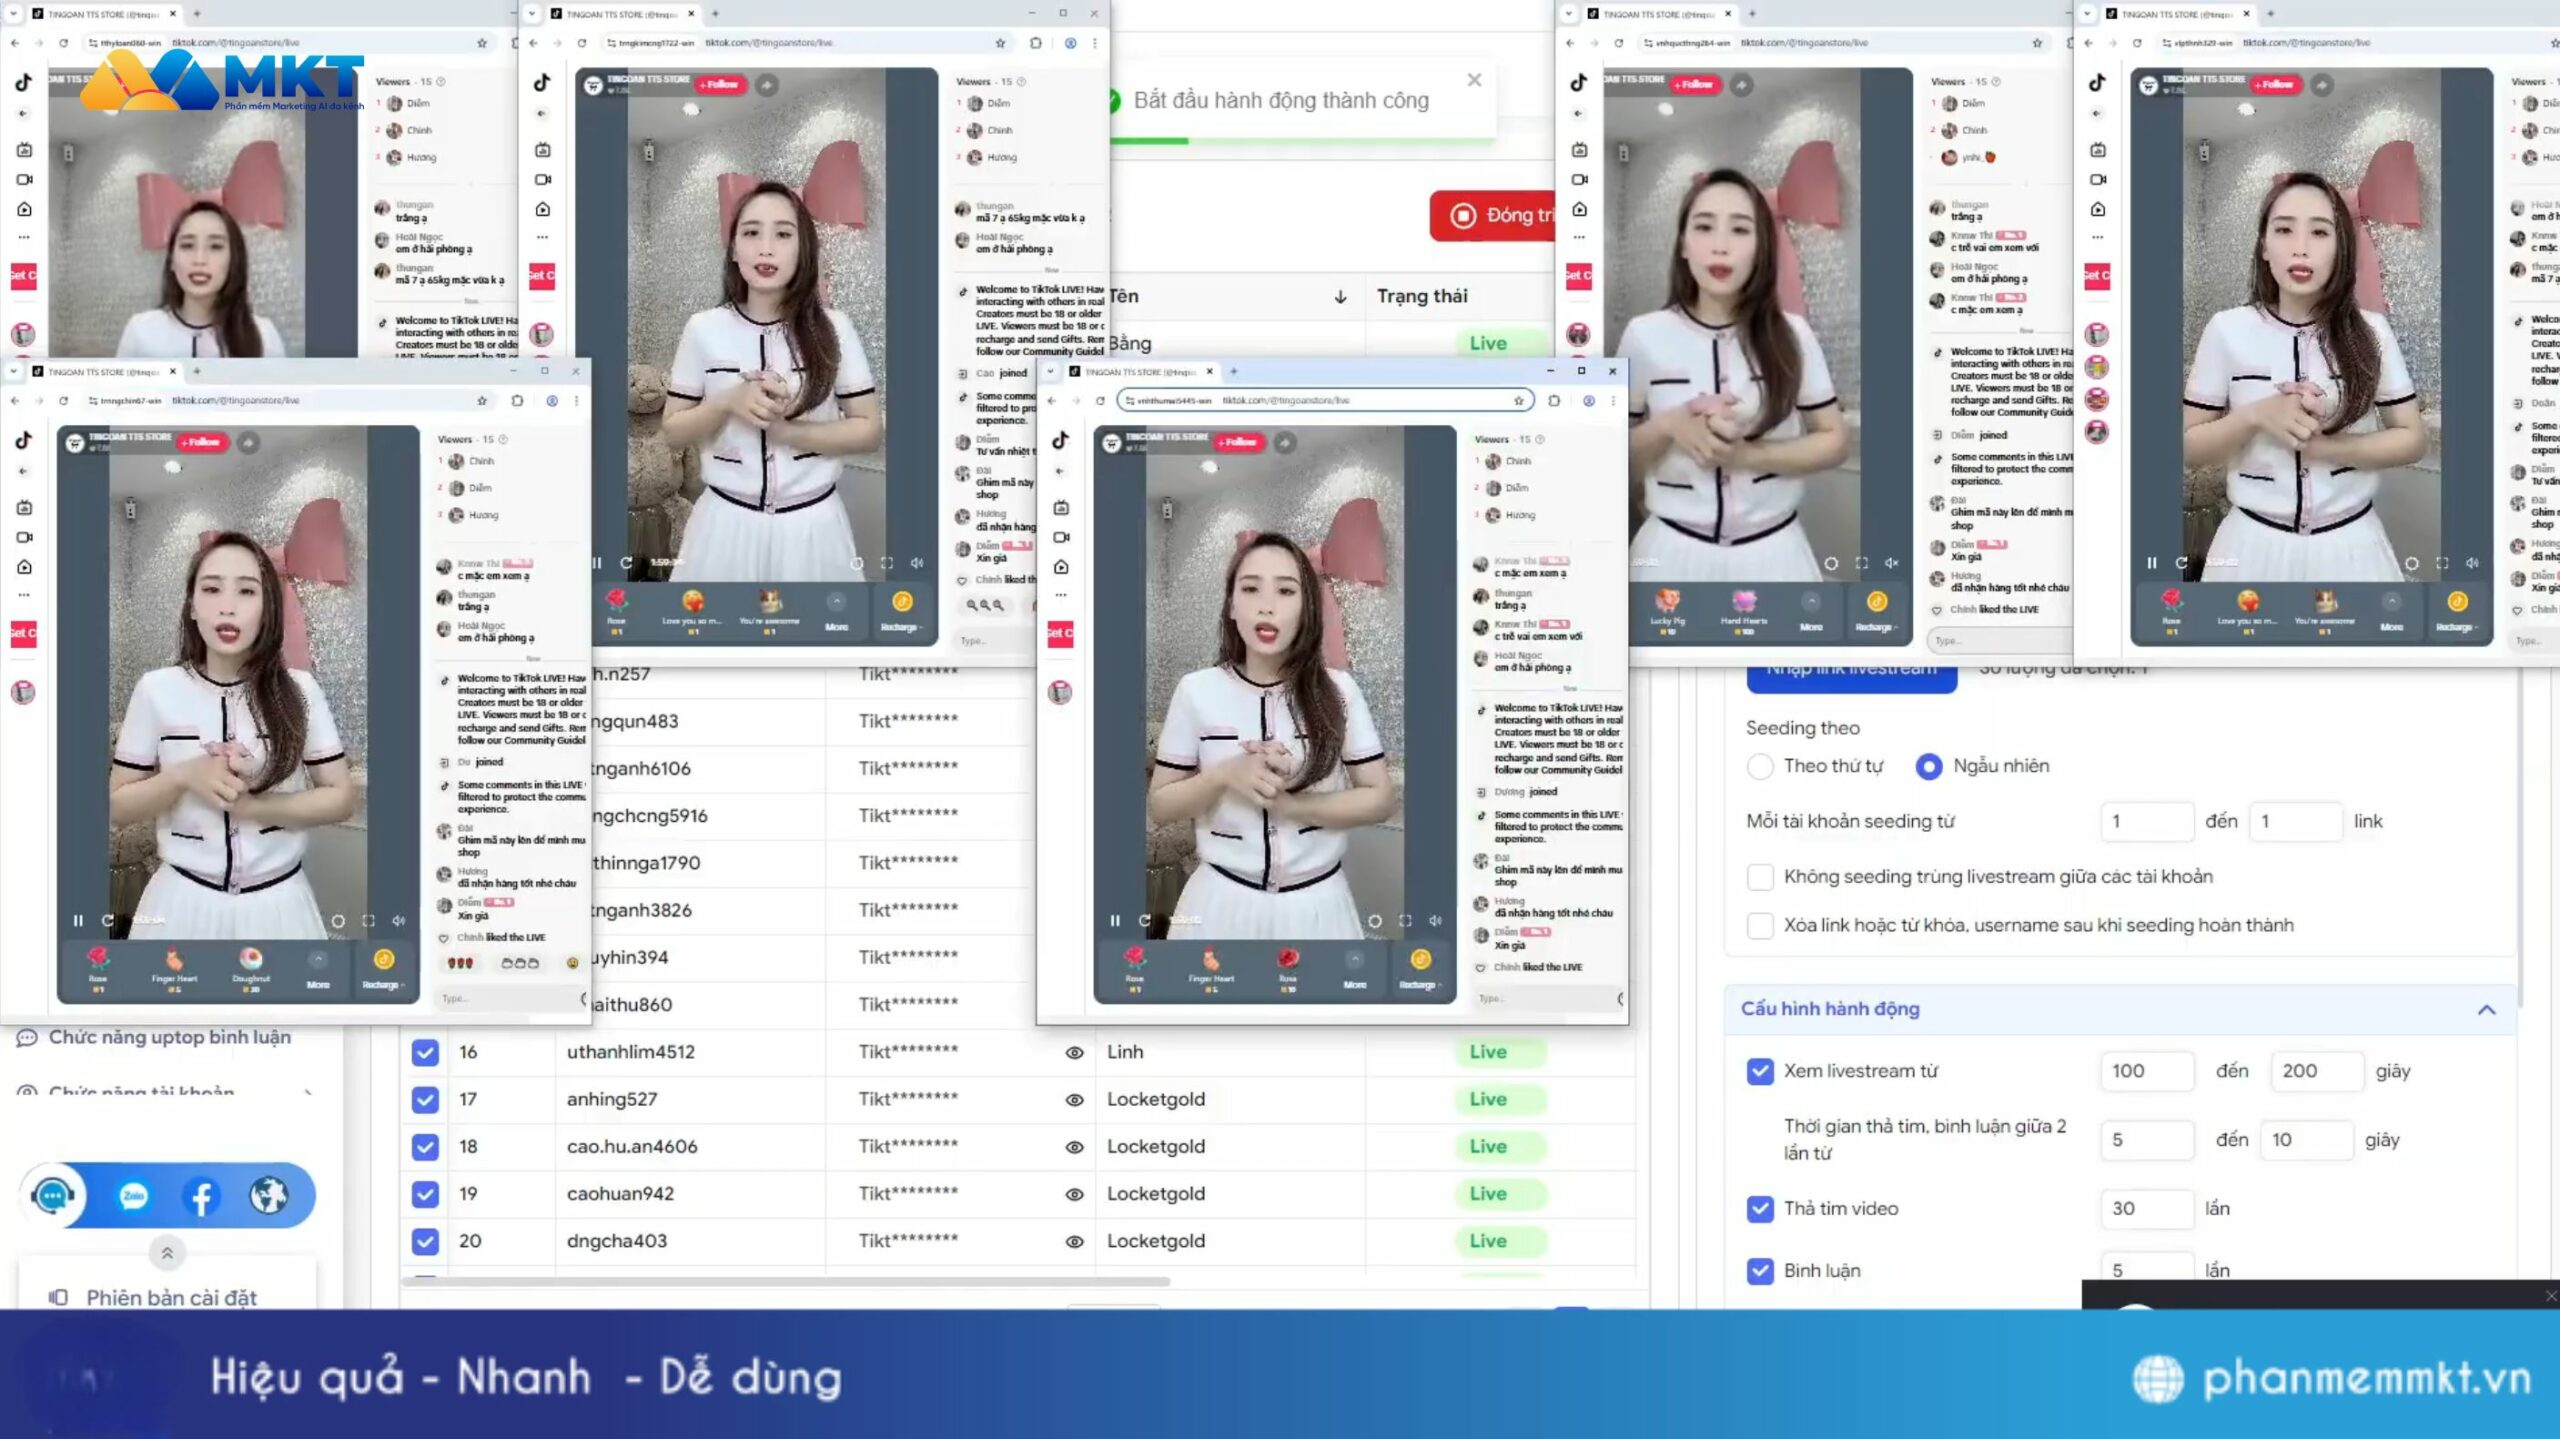Image resolution: width=2560 pixels, height=1439 pixels.
Task: Show password for anhing527 via eye icon
Action: (1074, 1100)
